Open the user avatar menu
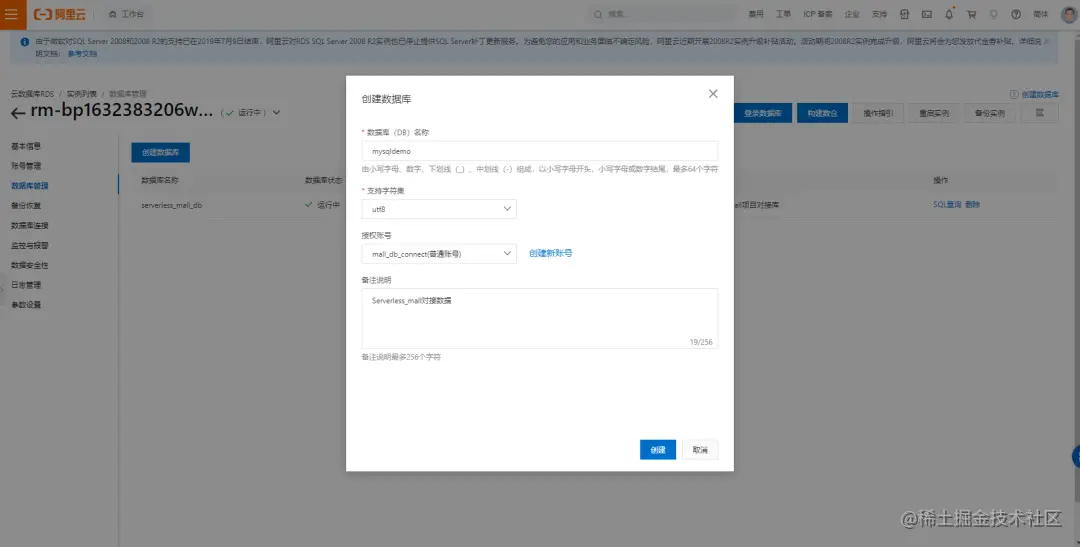This screenshot has height=547, width=1080. [1068, 14]
